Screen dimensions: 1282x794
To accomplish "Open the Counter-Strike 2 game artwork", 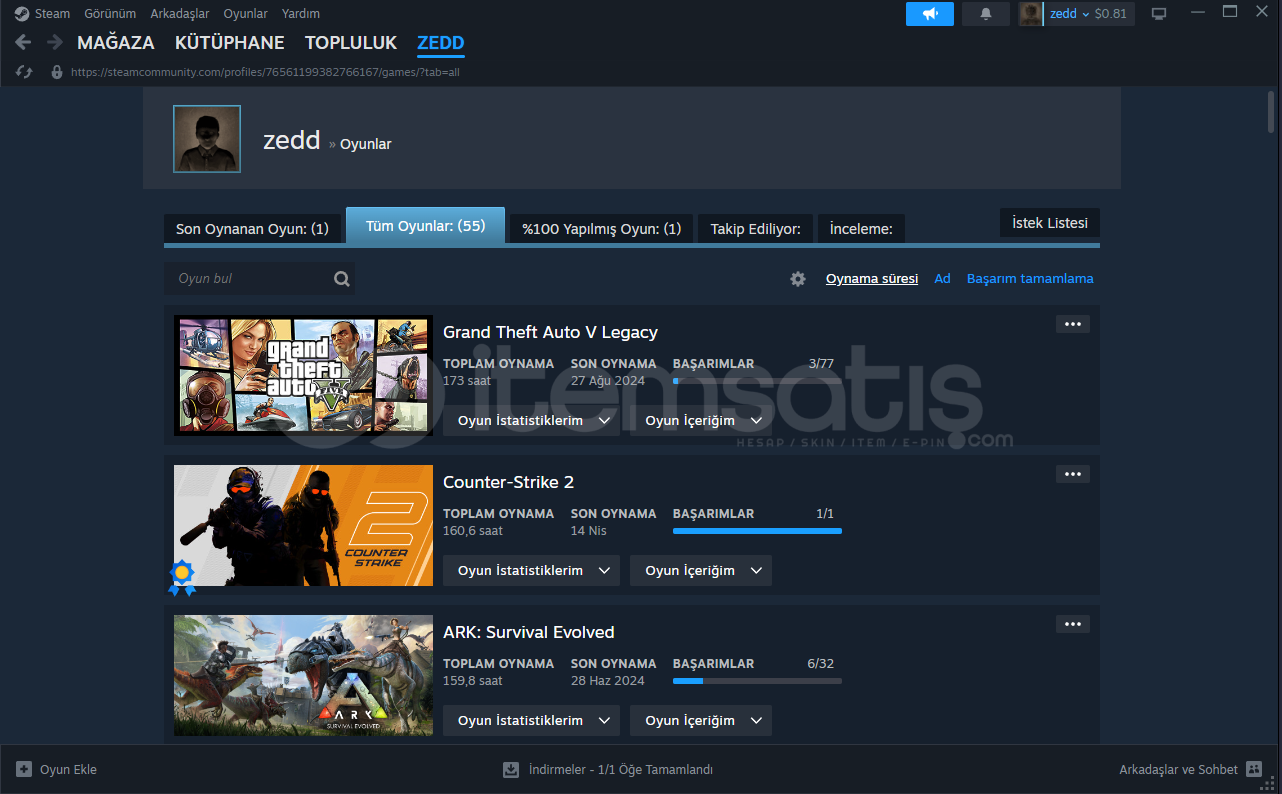I will [x=303, y=525].
